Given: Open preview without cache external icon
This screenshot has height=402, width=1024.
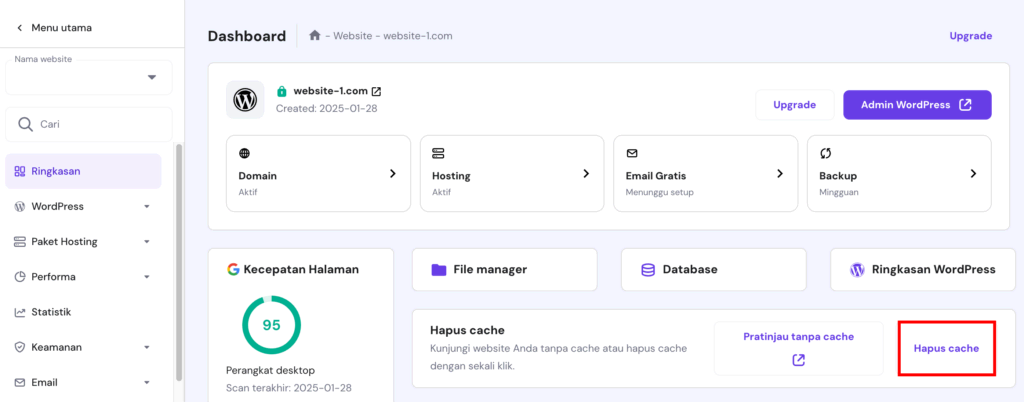Looking at the screenshot, I should click(798, 360).
